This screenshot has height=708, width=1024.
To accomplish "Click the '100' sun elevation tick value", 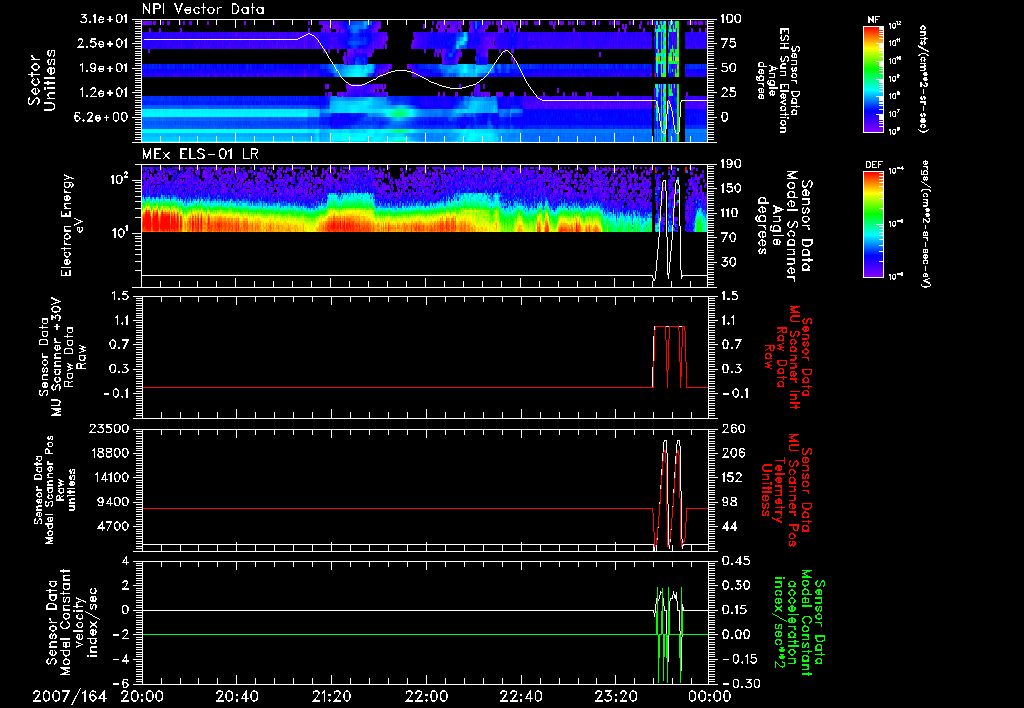I will click(x=731, y=19).
